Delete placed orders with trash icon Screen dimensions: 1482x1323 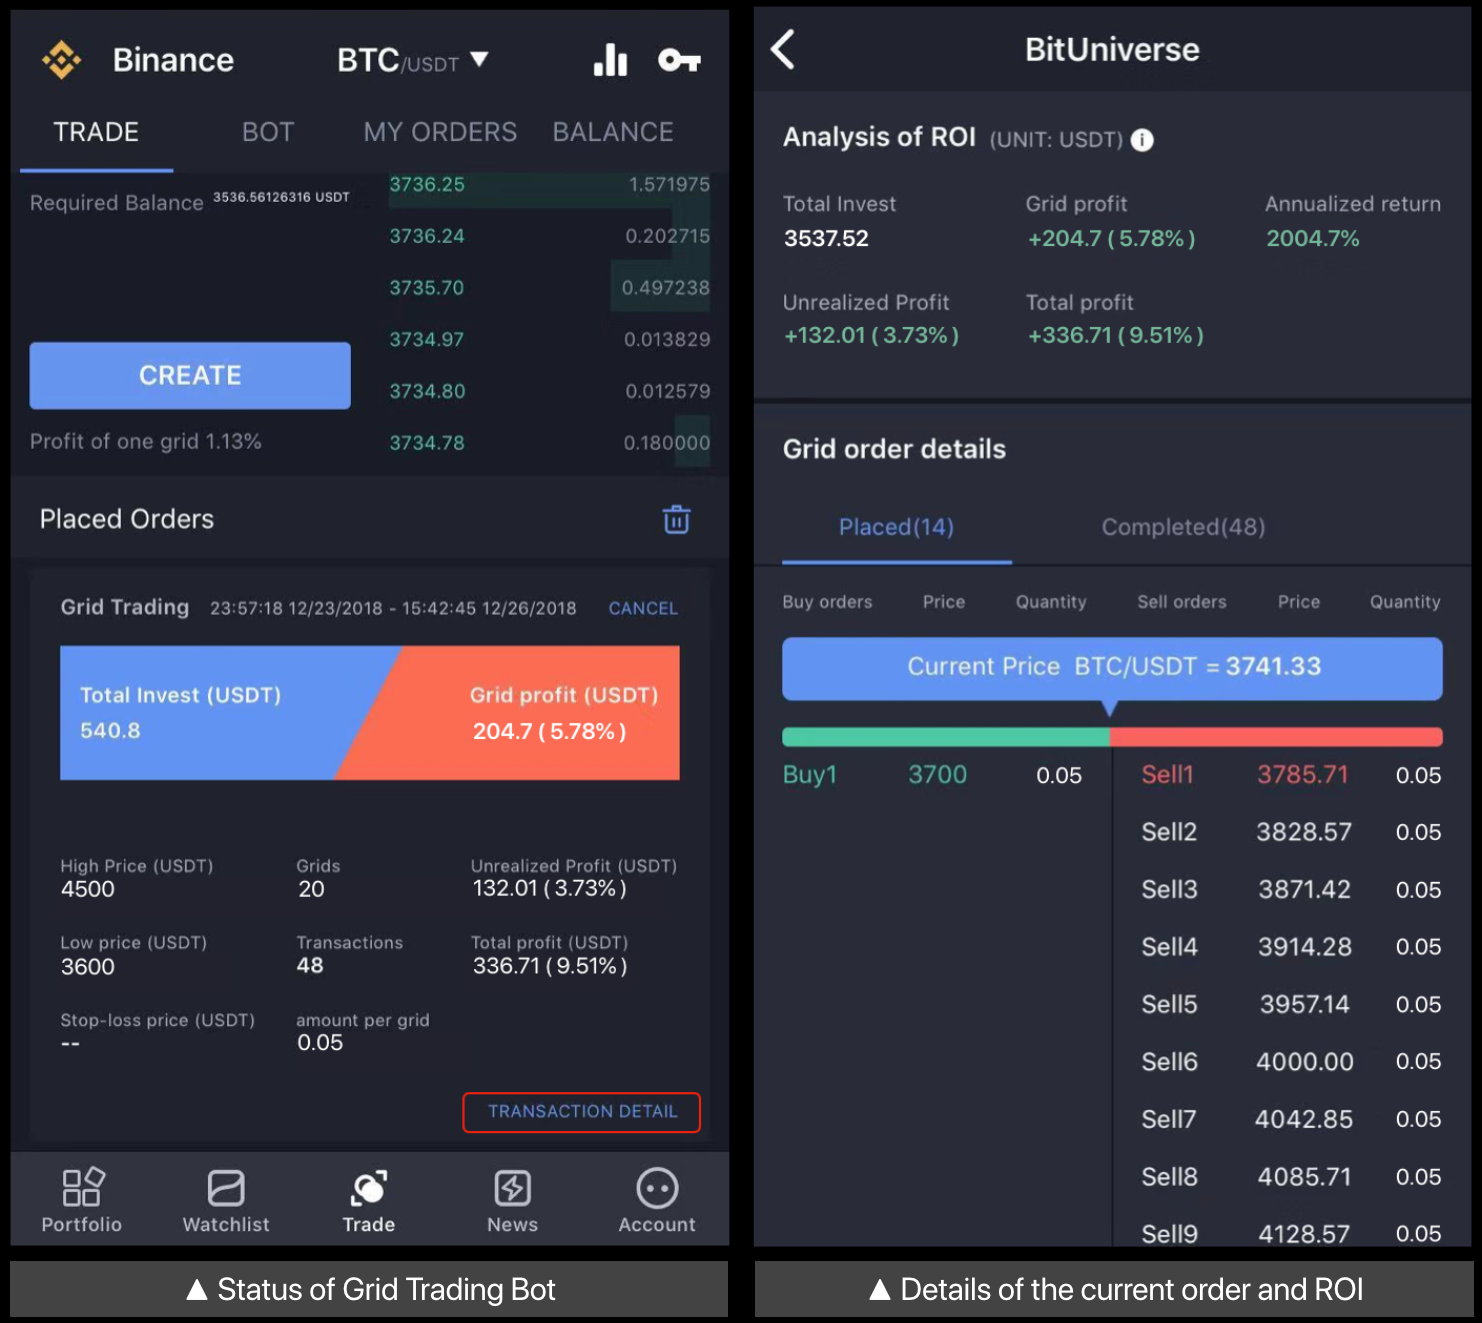point(677,519)
